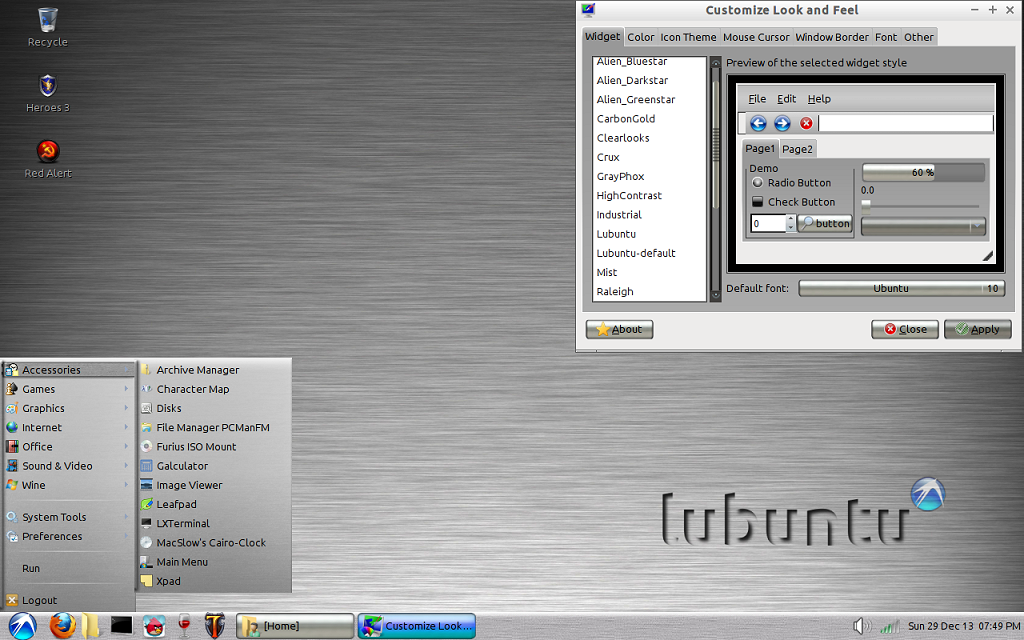This screenshot has height=640, width=1024.
Task: Click the network signal tray icon
Action: tap(889, 626)
